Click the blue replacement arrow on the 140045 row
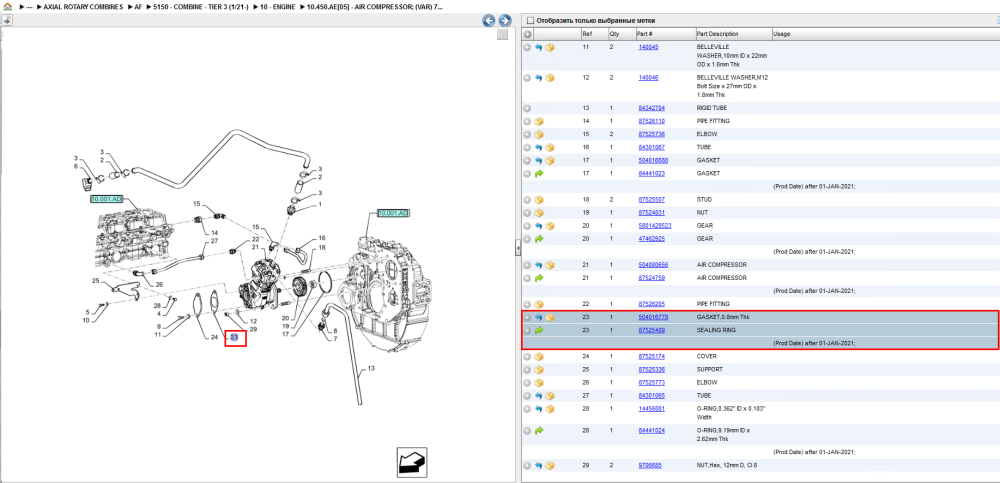The width and height of the screenshot is (1000, 483). tap(538, 47)
